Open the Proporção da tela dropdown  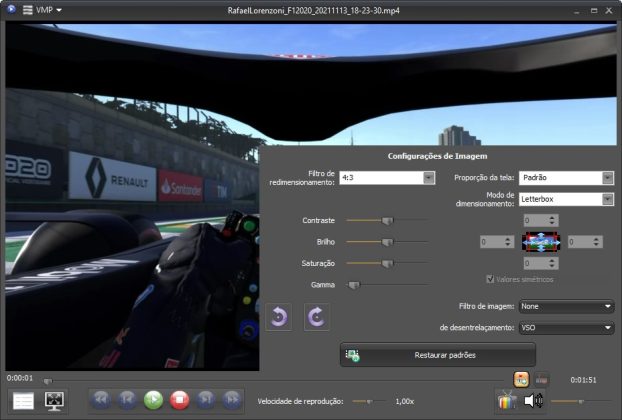(607, 178)
